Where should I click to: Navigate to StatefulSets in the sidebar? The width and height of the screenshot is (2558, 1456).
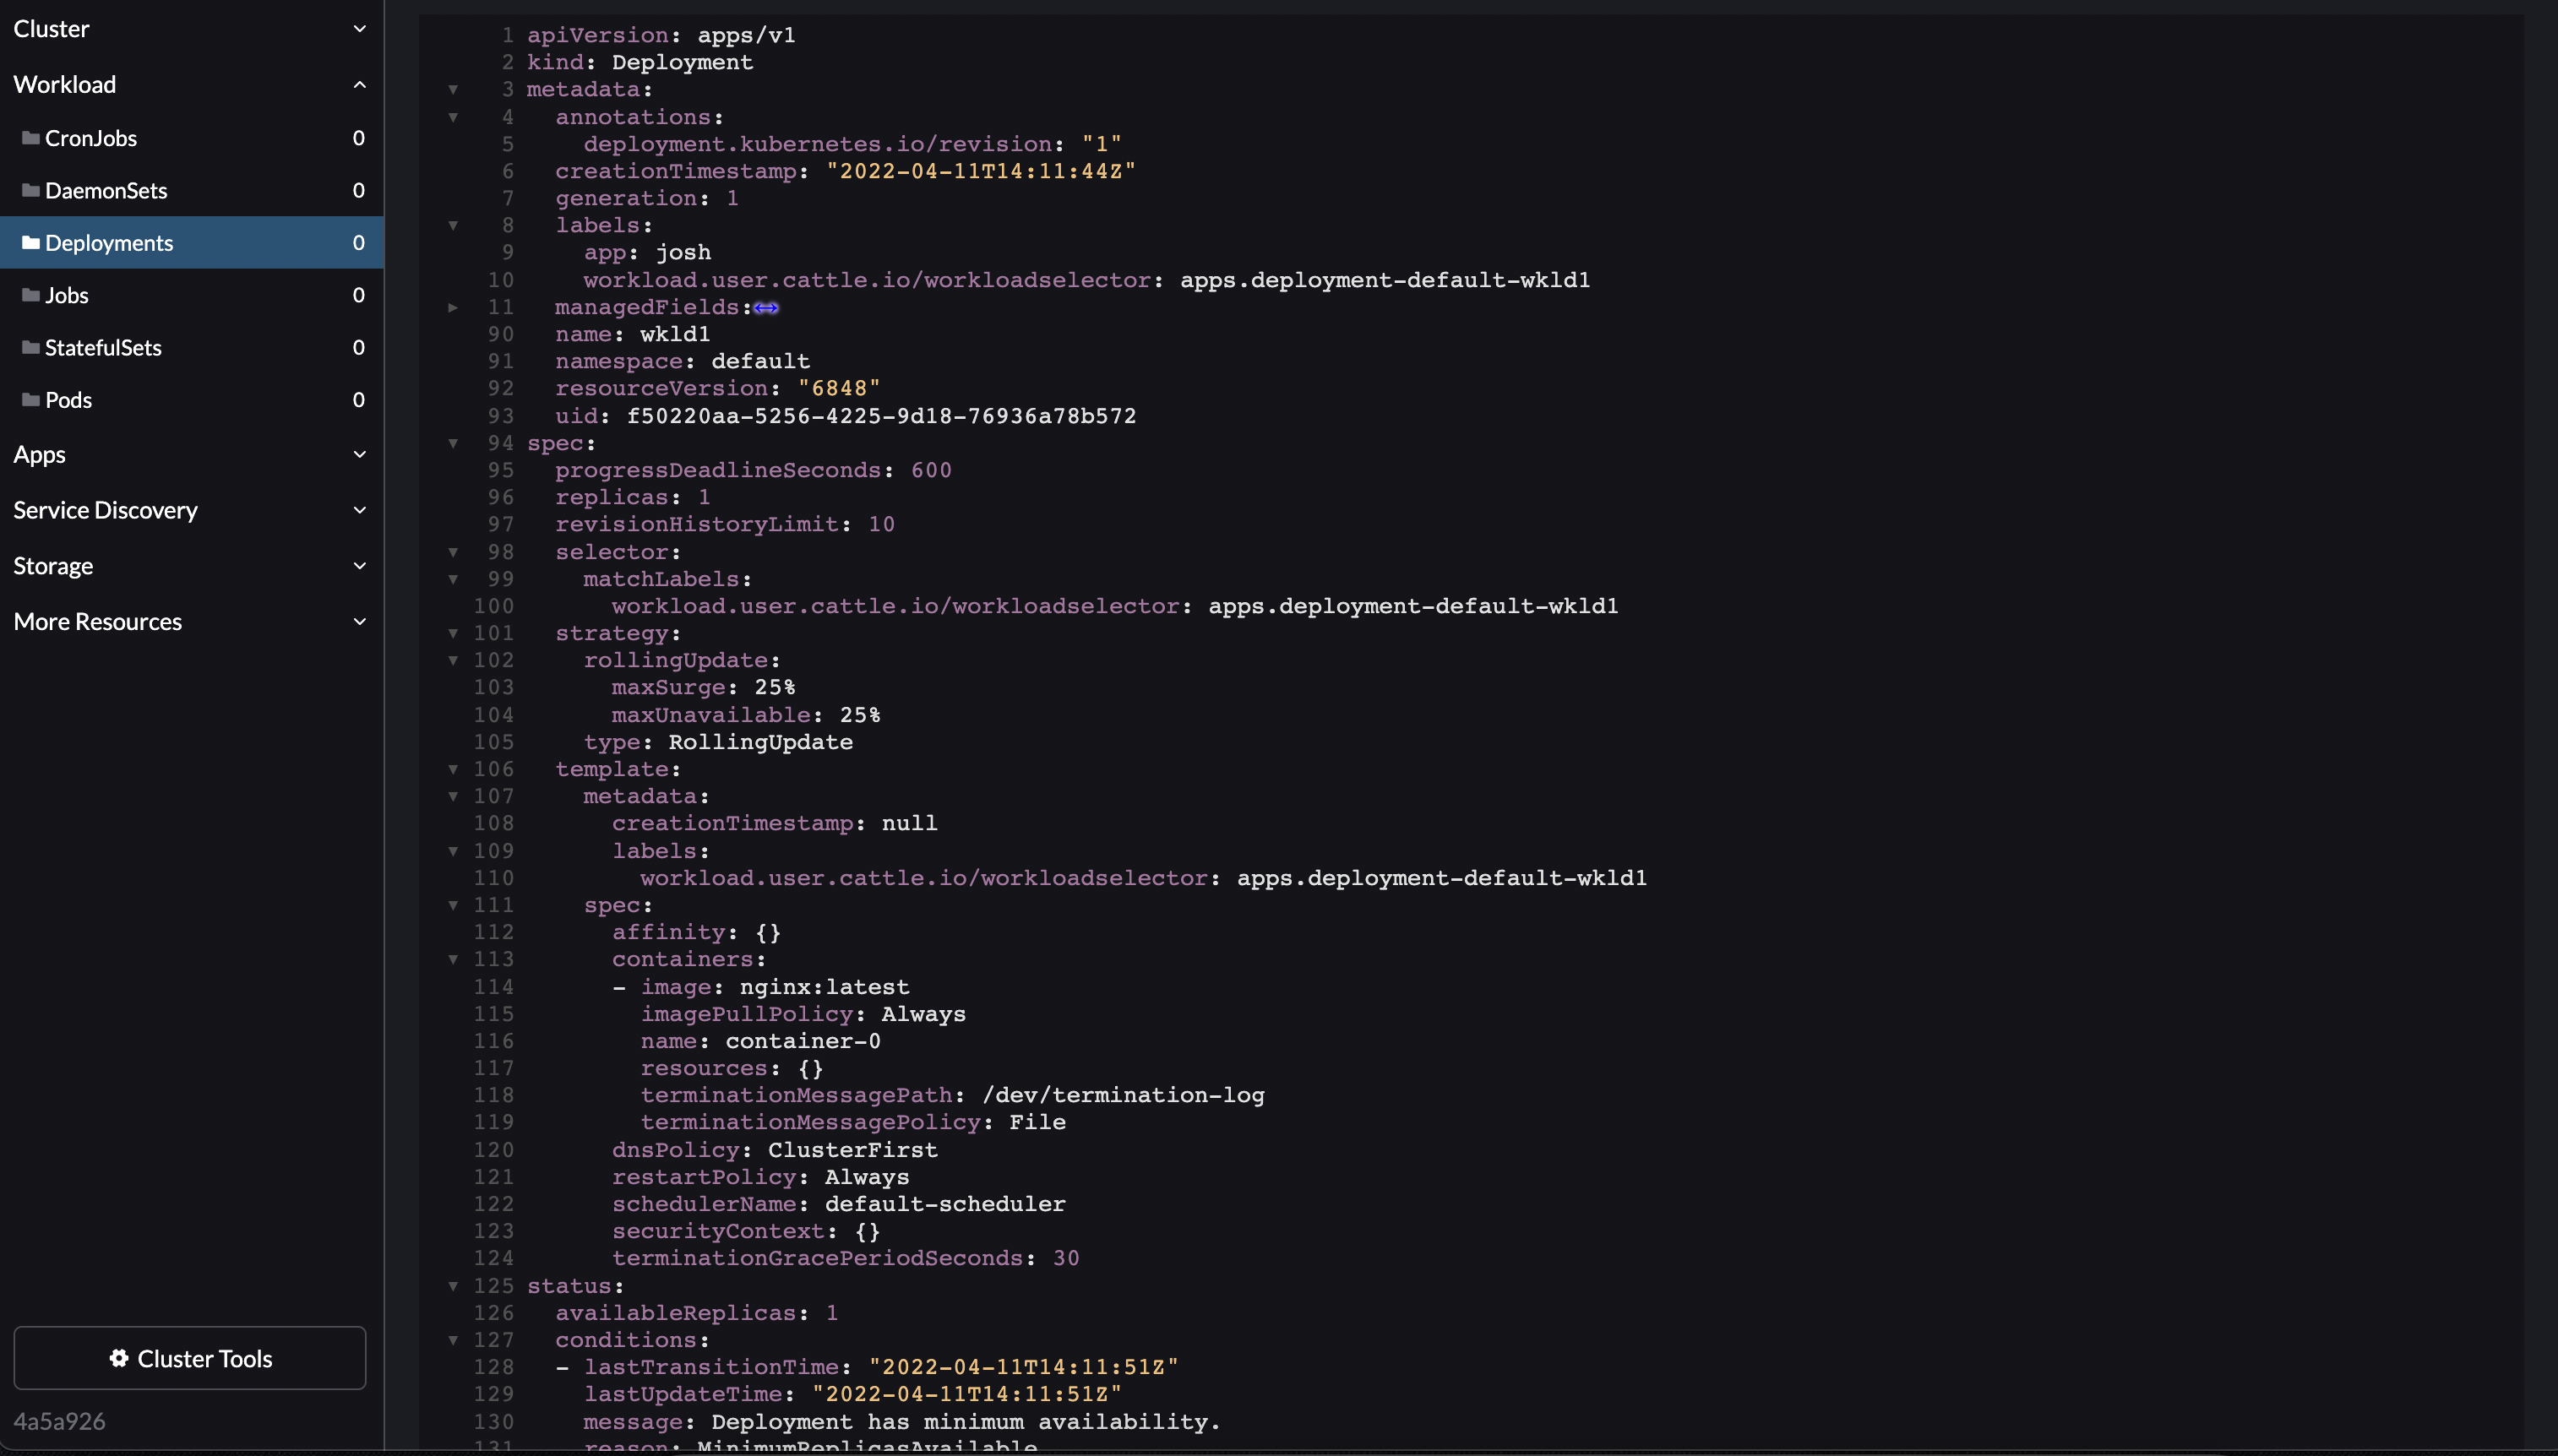tap(103, 347)
